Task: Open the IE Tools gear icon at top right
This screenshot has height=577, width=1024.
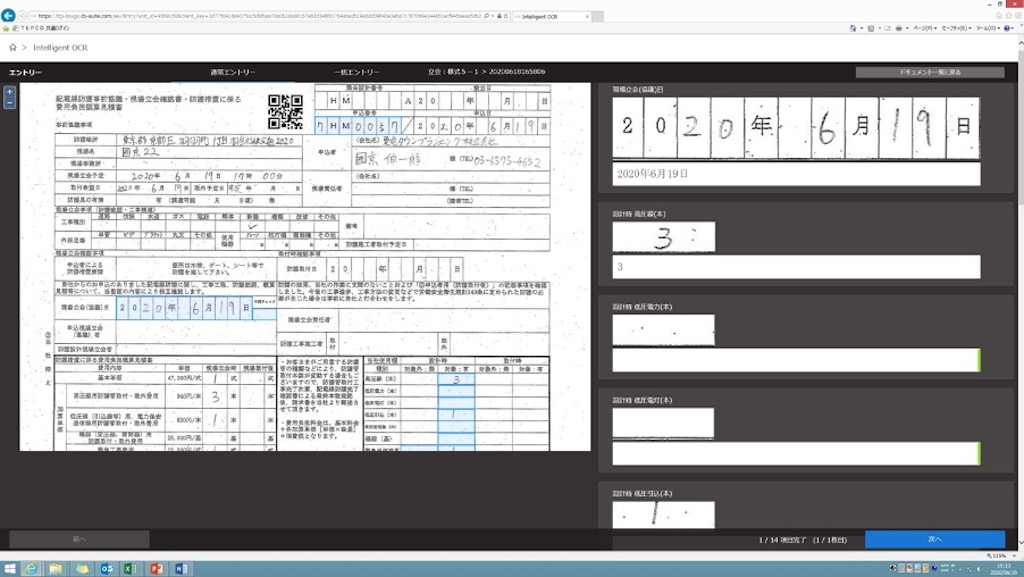Action: [x=1016, y=15]
